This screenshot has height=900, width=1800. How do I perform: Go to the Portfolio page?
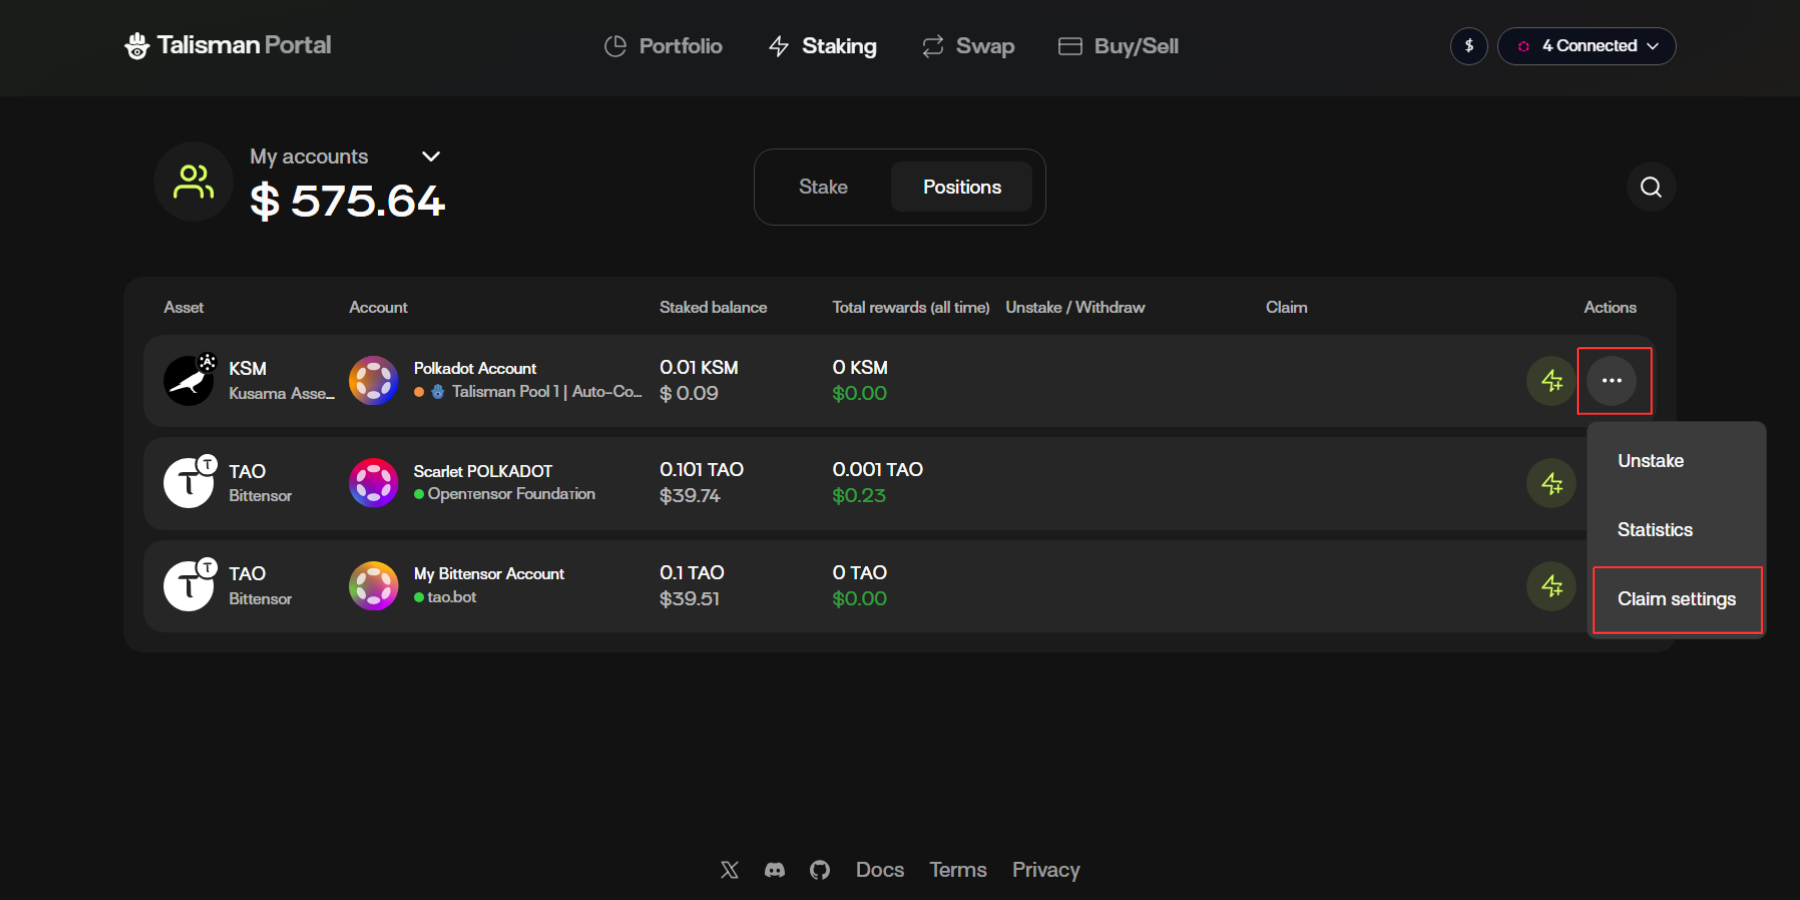click(664, 46)
